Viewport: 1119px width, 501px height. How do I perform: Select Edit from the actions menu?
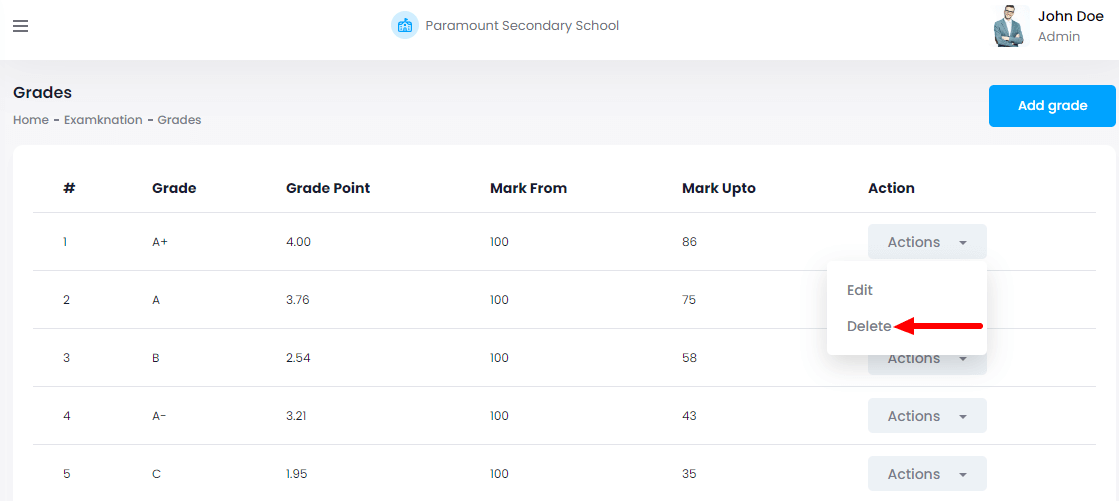coord(860,290)
